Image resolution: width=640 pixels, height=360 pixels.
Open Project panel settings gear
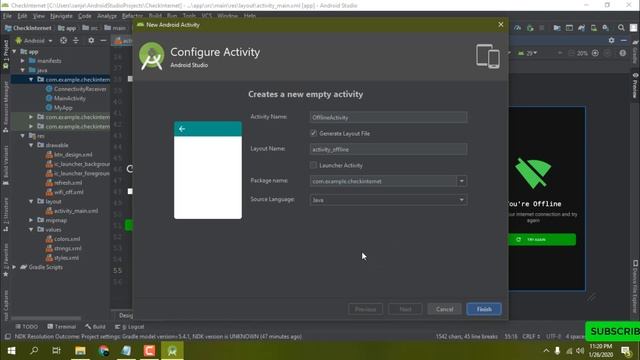[x=91, y=40]
